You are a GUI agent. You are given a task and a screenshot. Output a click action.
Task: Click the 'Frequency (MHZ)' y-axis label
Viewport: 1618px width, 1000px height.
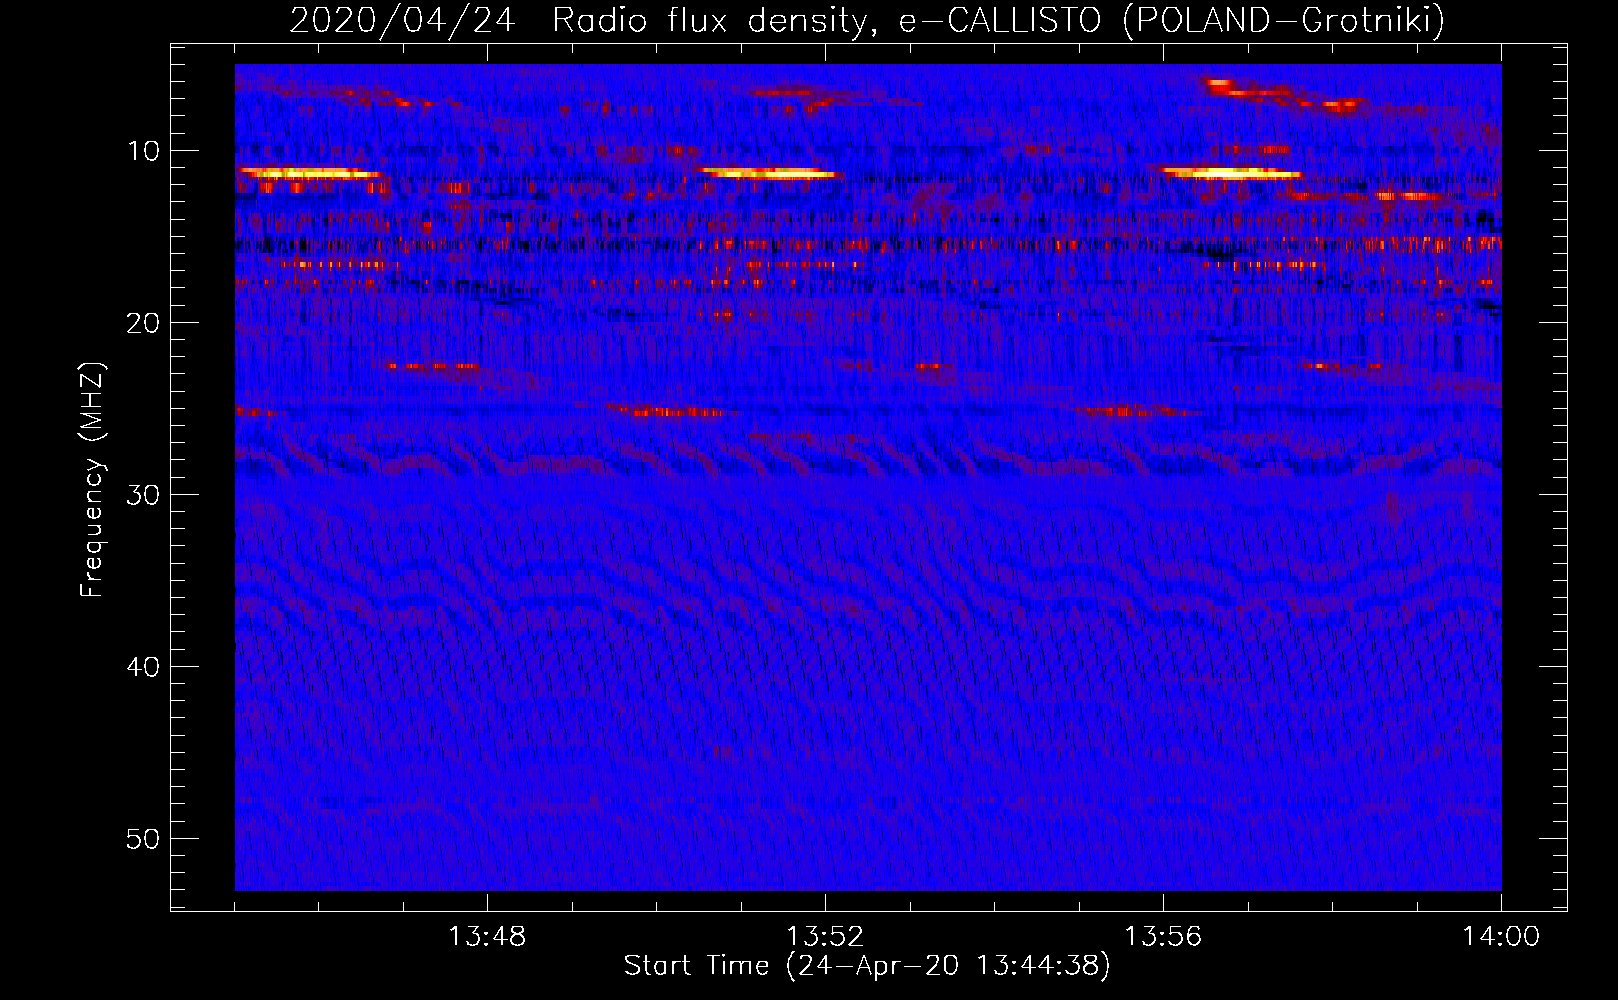[92, 480]
